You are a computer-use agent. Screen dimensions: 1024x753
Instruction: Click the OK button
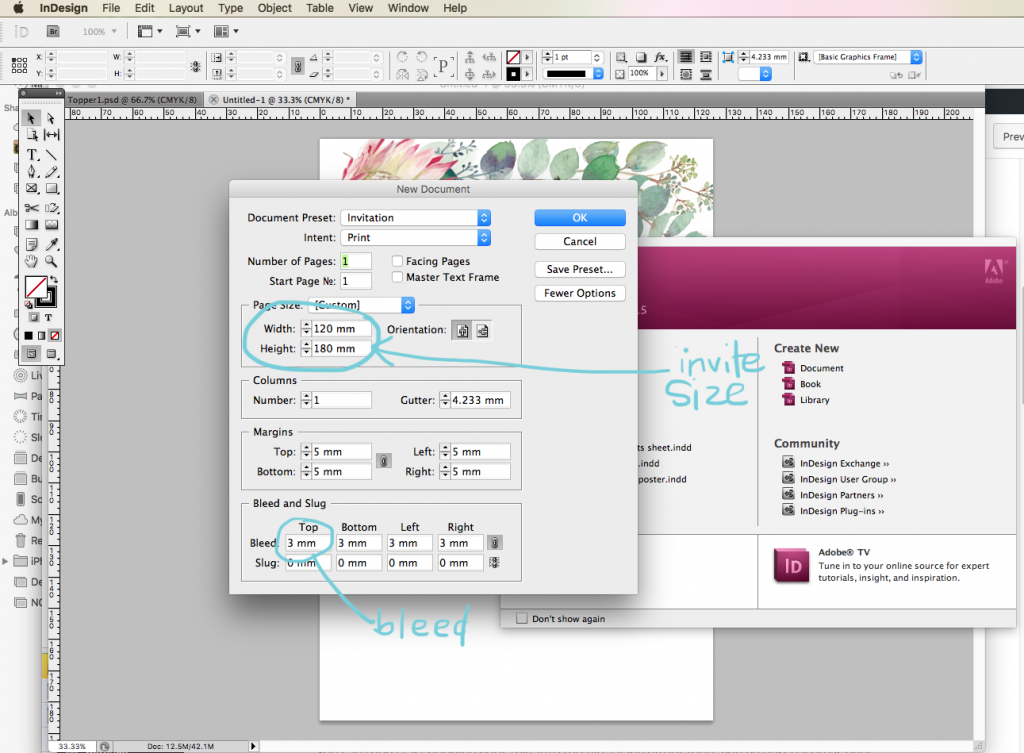(x=580, y=217)
